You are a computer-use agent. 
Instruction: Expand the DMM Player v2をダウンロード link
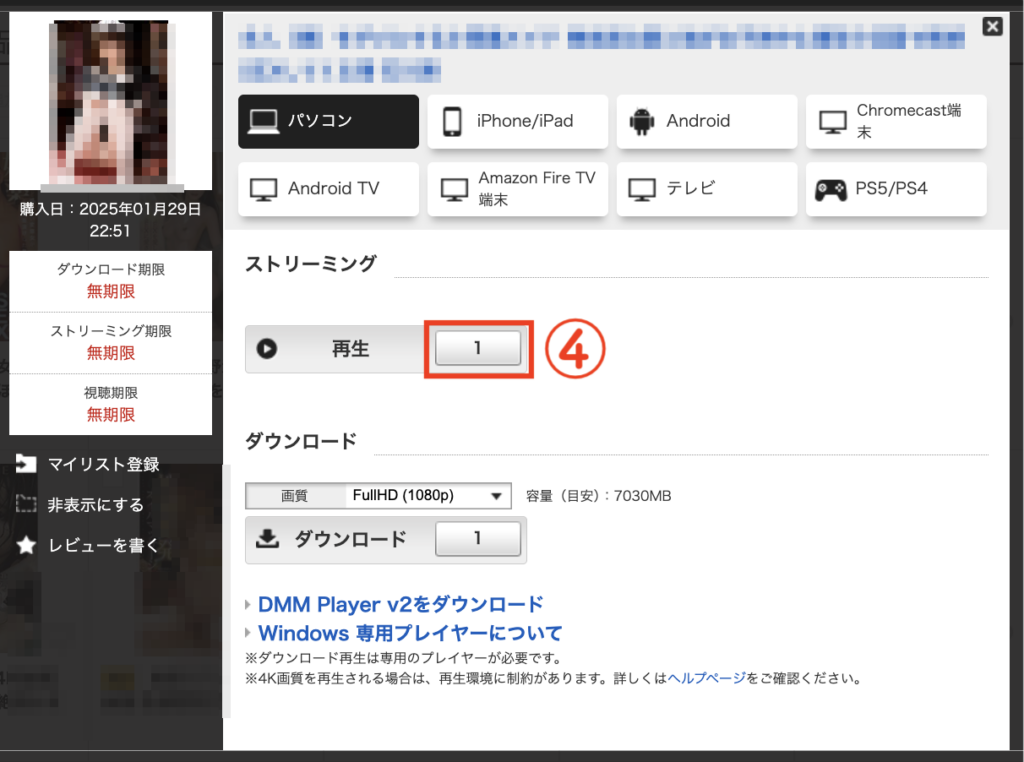(x=400, y=604)
